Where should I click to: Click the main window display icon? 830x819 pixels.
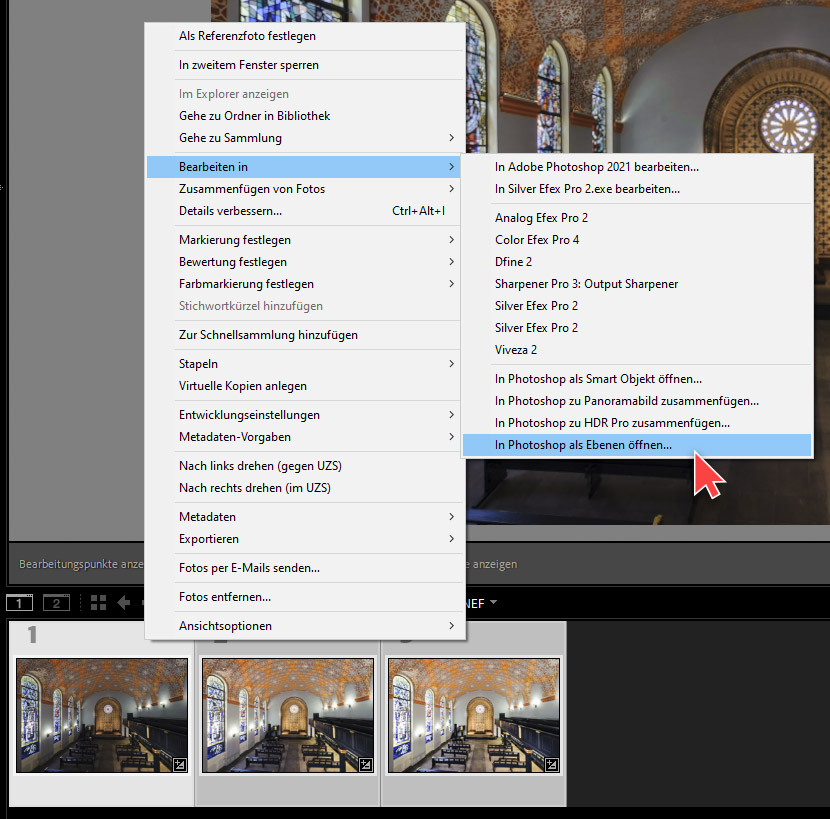[x=20, y=602]
